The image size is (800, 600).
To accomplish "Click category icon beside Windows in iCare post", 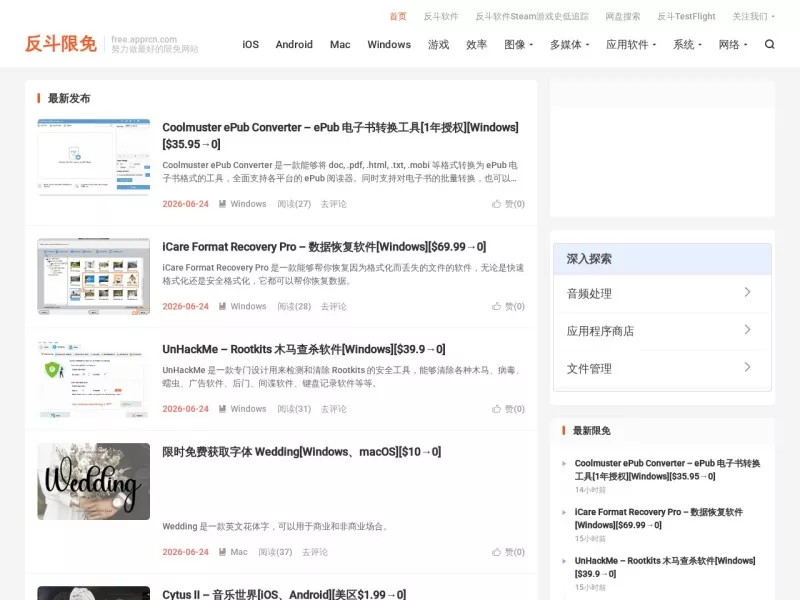I will click(x=222, y=307).
